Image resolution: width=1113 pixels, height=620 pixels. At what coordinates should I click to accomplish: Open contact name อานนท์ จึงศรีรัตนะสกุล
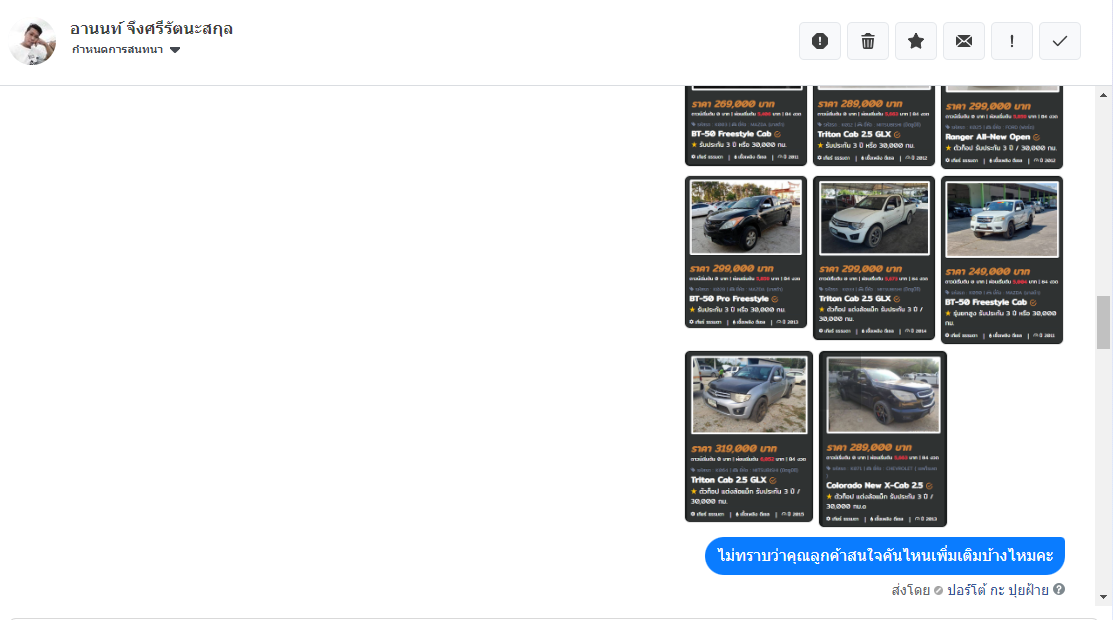point(151,29)
